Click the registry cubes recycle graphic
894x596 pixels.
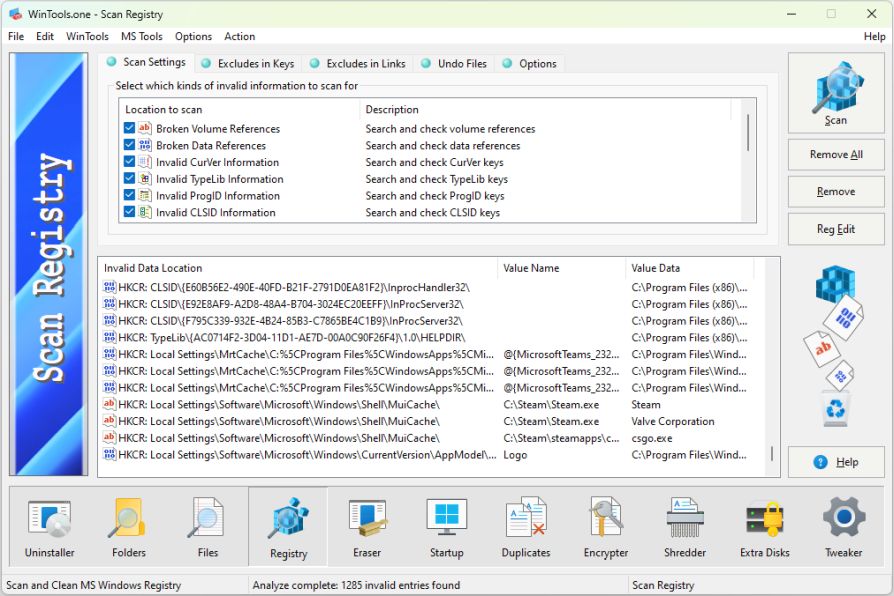836,347
